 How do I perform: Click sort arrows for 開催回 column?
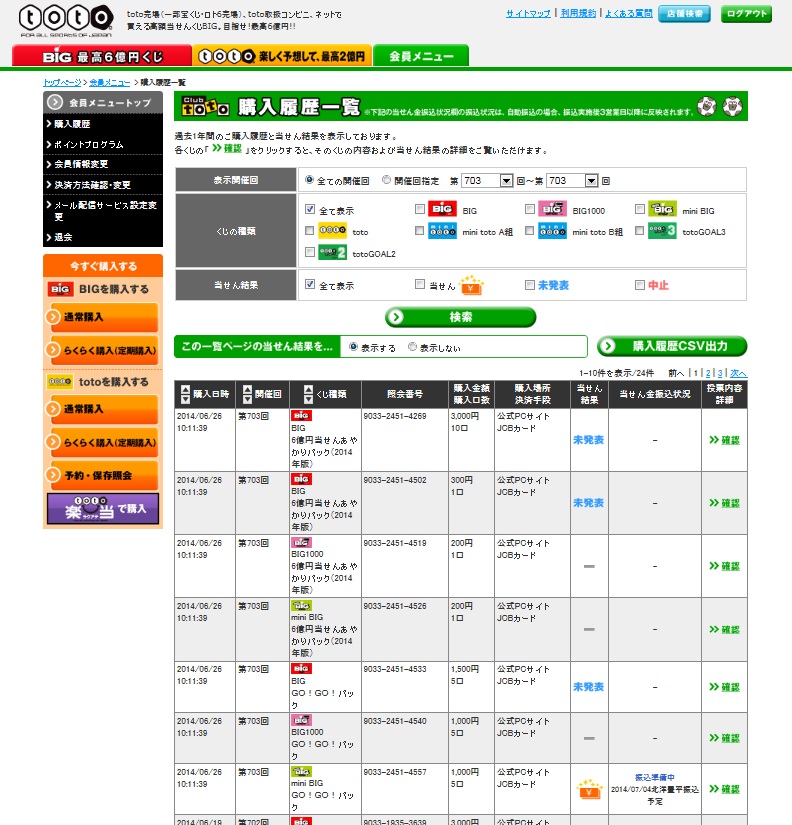click(x=247, y=394)
